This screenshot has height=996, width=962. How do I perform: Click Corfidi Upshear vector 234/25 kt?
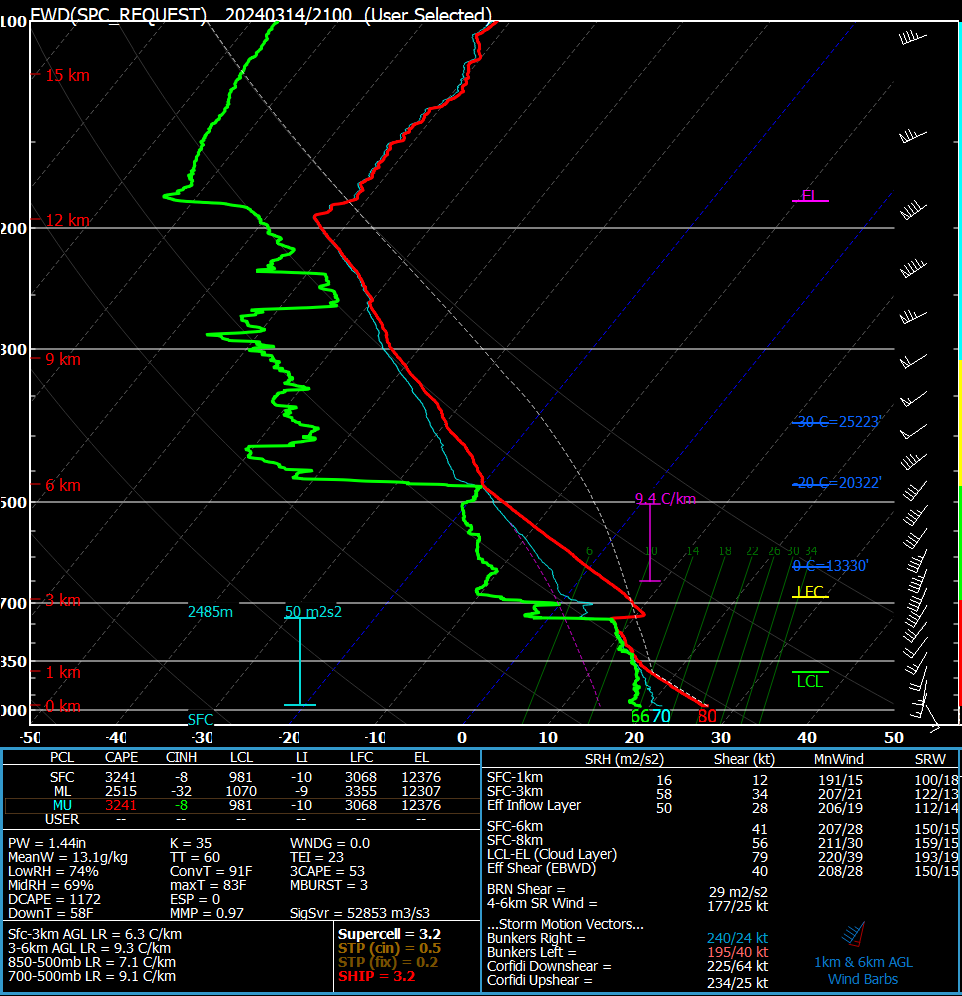738,983
